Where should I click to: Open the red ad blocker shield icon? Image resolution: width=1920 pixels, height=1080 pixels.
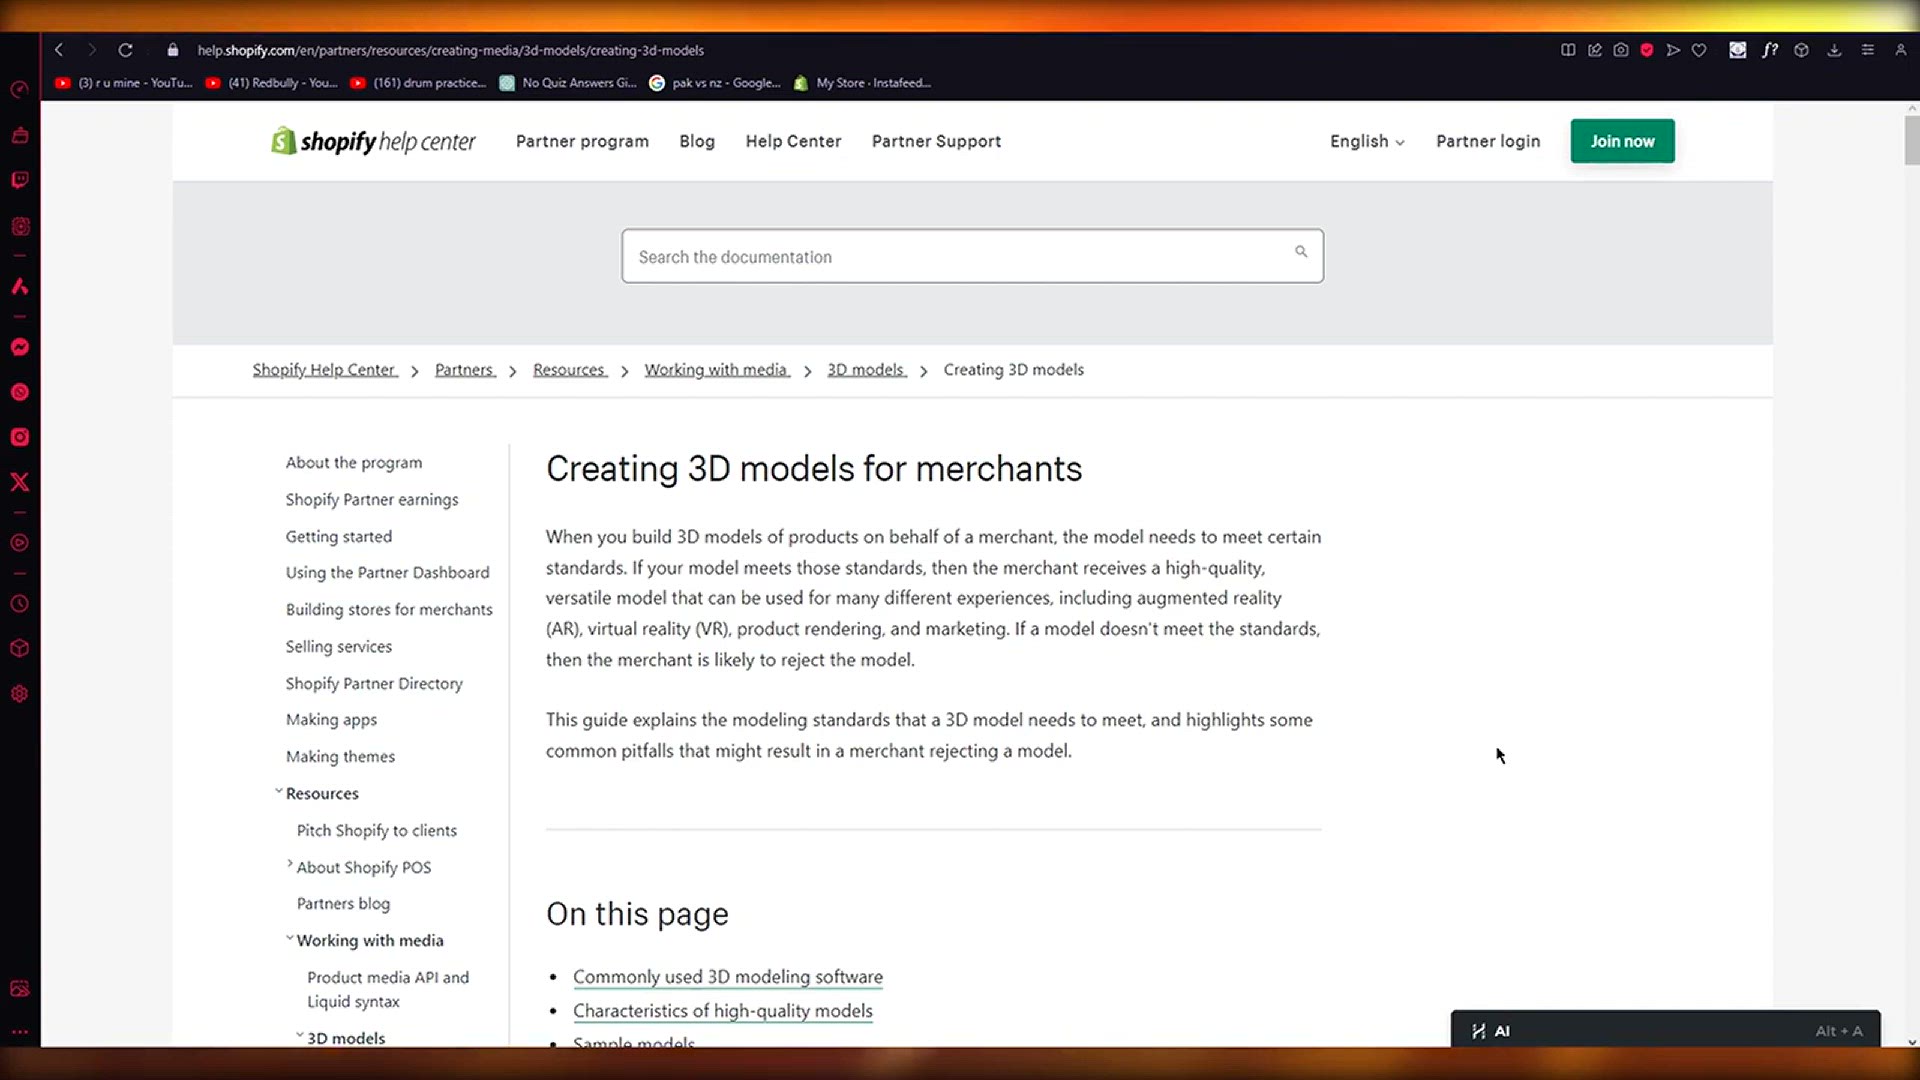coord(1647,50)
